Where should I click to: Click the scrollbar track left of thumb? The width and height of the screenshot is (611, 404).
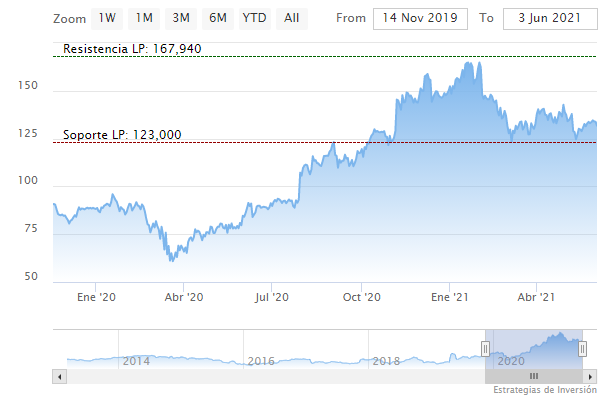(x=270, y=375)
